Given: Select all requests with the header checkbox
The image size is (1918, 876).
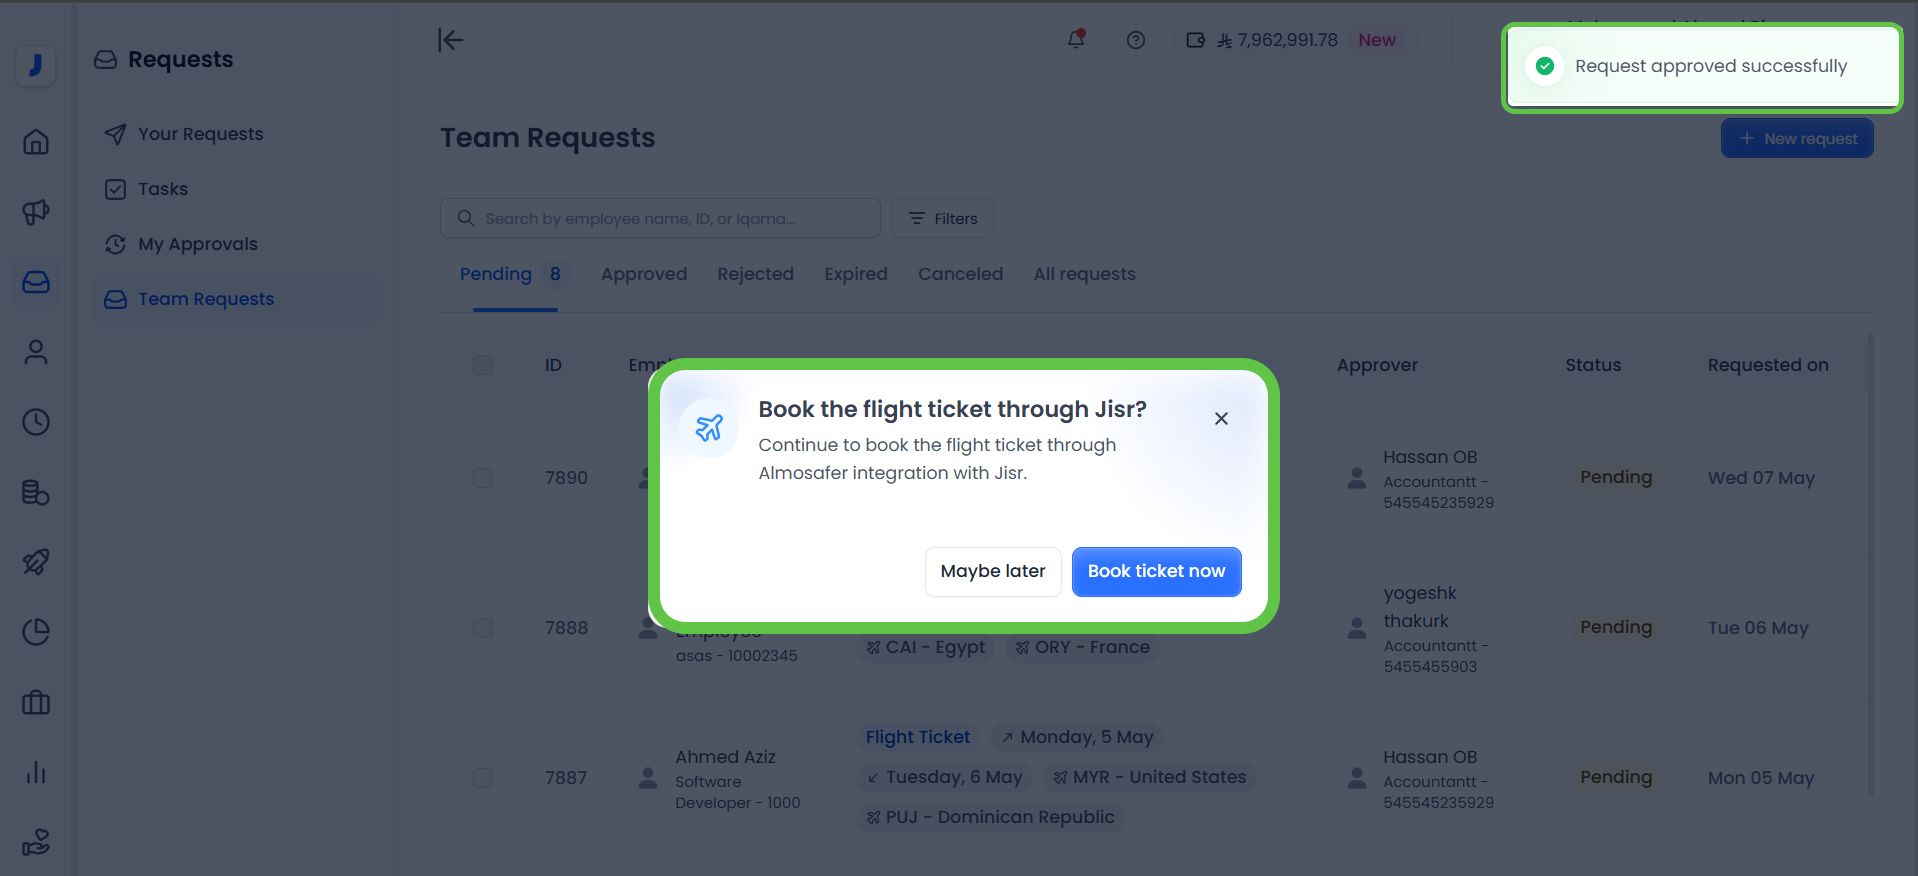Looking at the screenshot, I should [483, 365].
